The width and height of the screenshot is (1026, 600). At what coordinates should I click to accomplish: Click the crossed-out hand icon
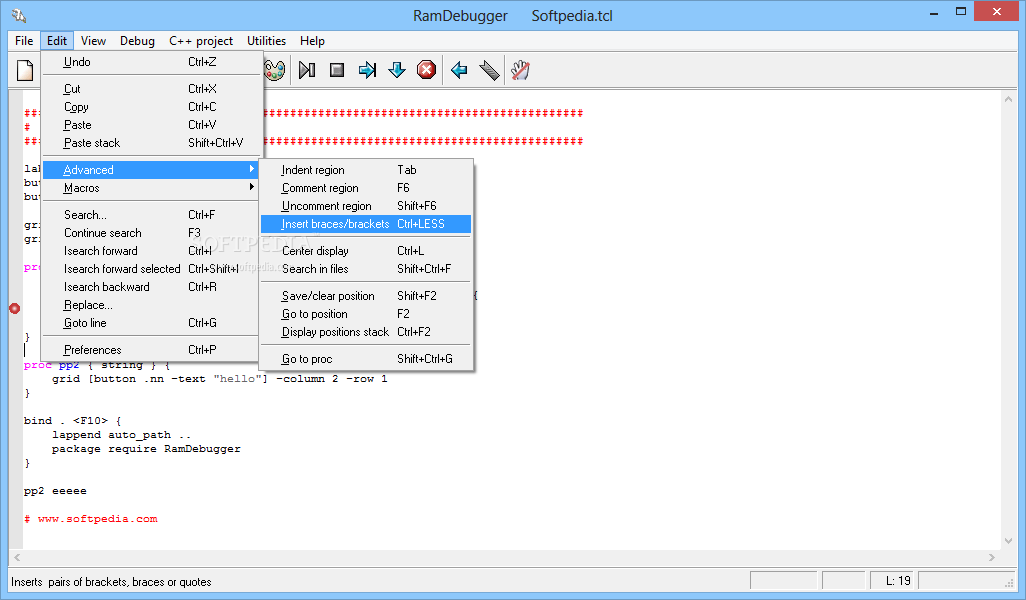click(x=520, y=70)
